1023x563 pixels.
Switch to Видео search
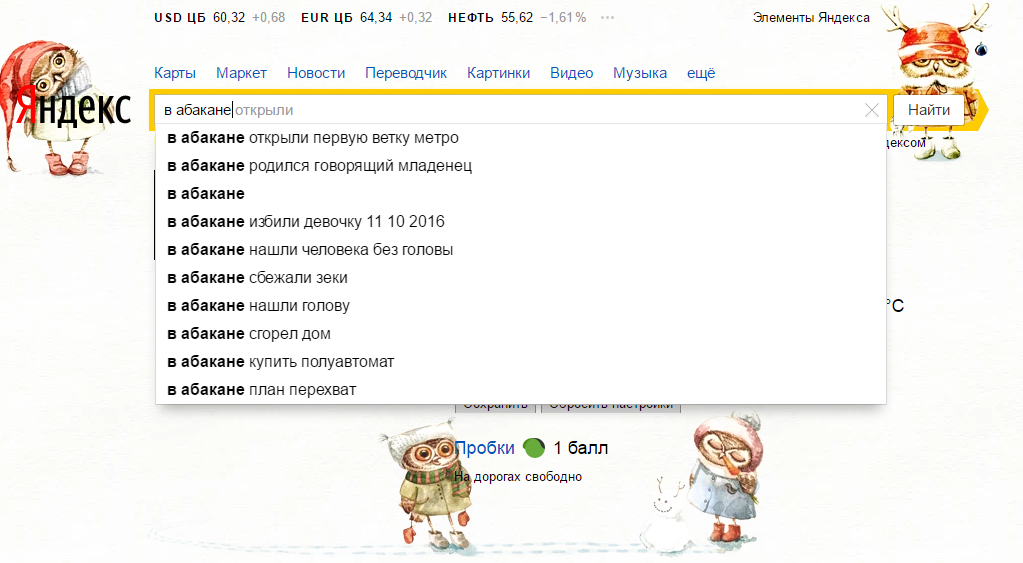click(x=572, y=73)
